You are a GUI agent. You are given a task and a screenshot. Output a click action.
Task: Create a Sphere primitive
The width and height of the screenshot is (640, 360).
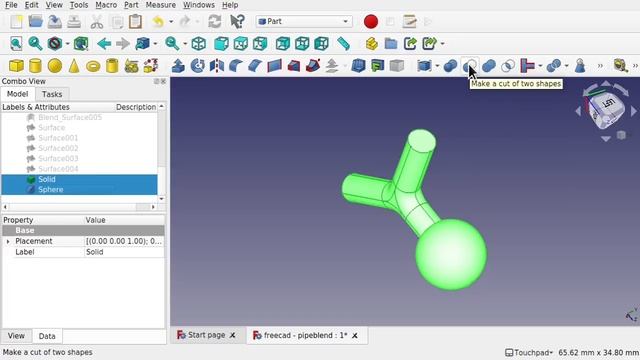point(55,66)
